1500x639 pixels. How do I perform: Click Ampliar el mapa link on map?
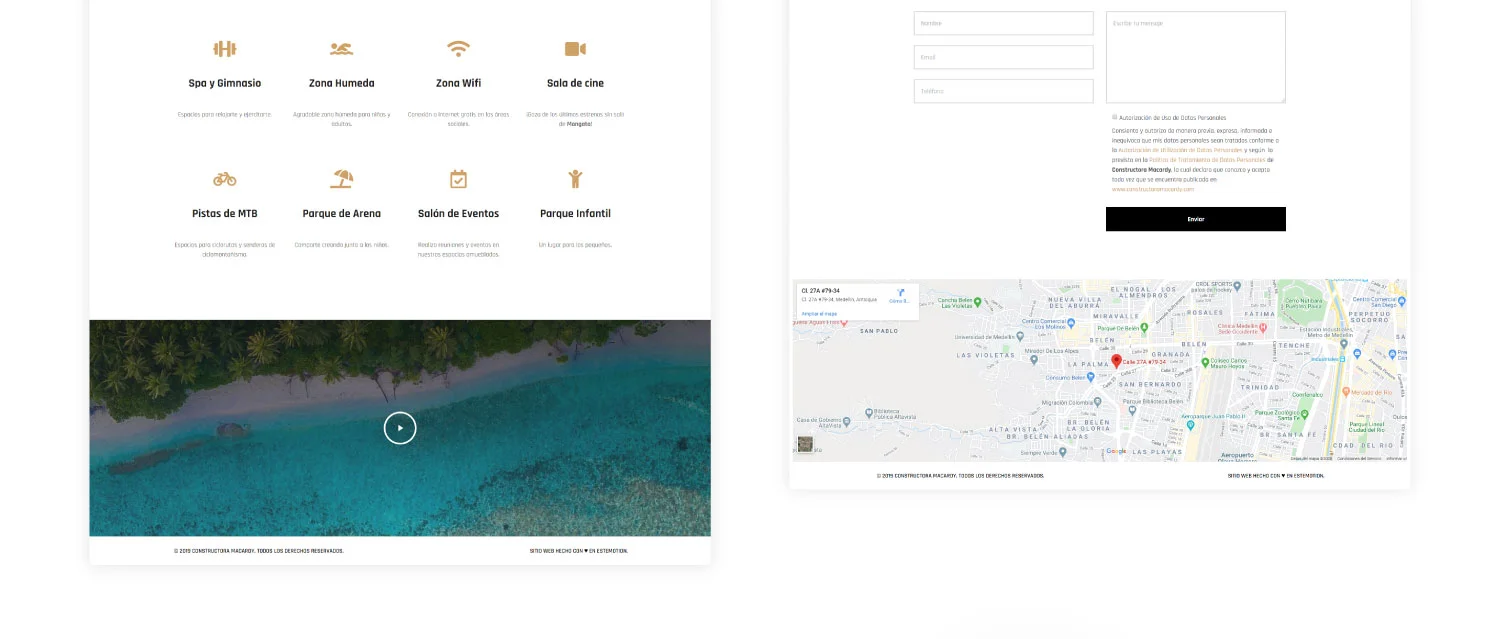click(818, 313)
